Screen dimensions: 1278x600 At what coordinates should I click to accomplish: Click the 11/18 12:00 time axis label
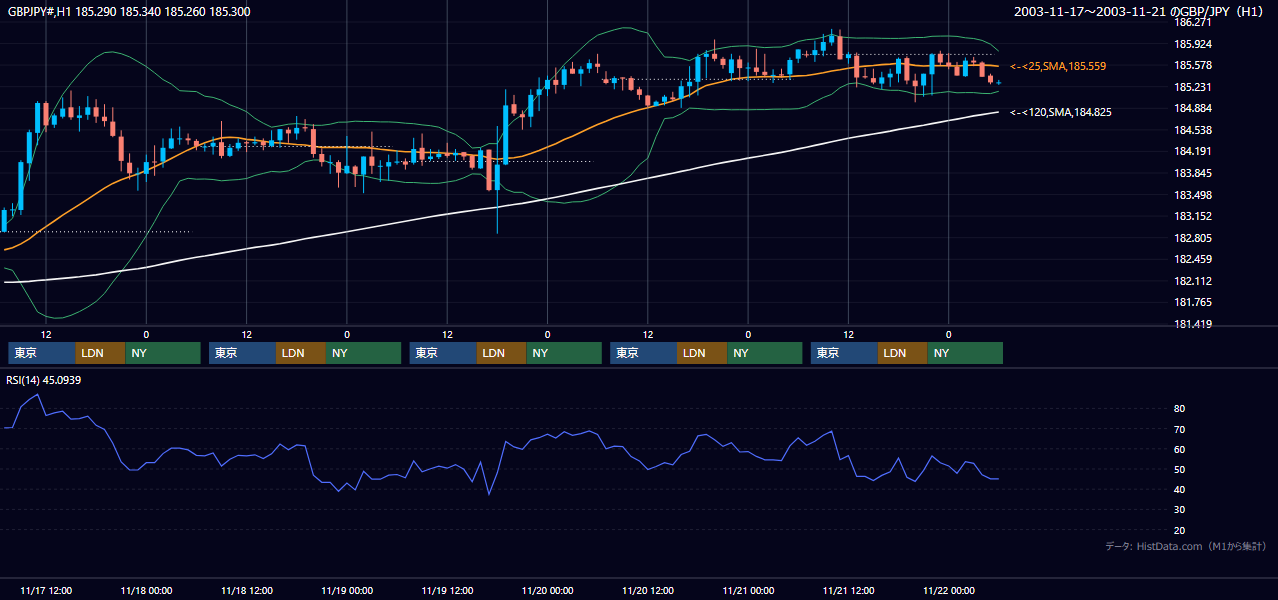point(247,591)
